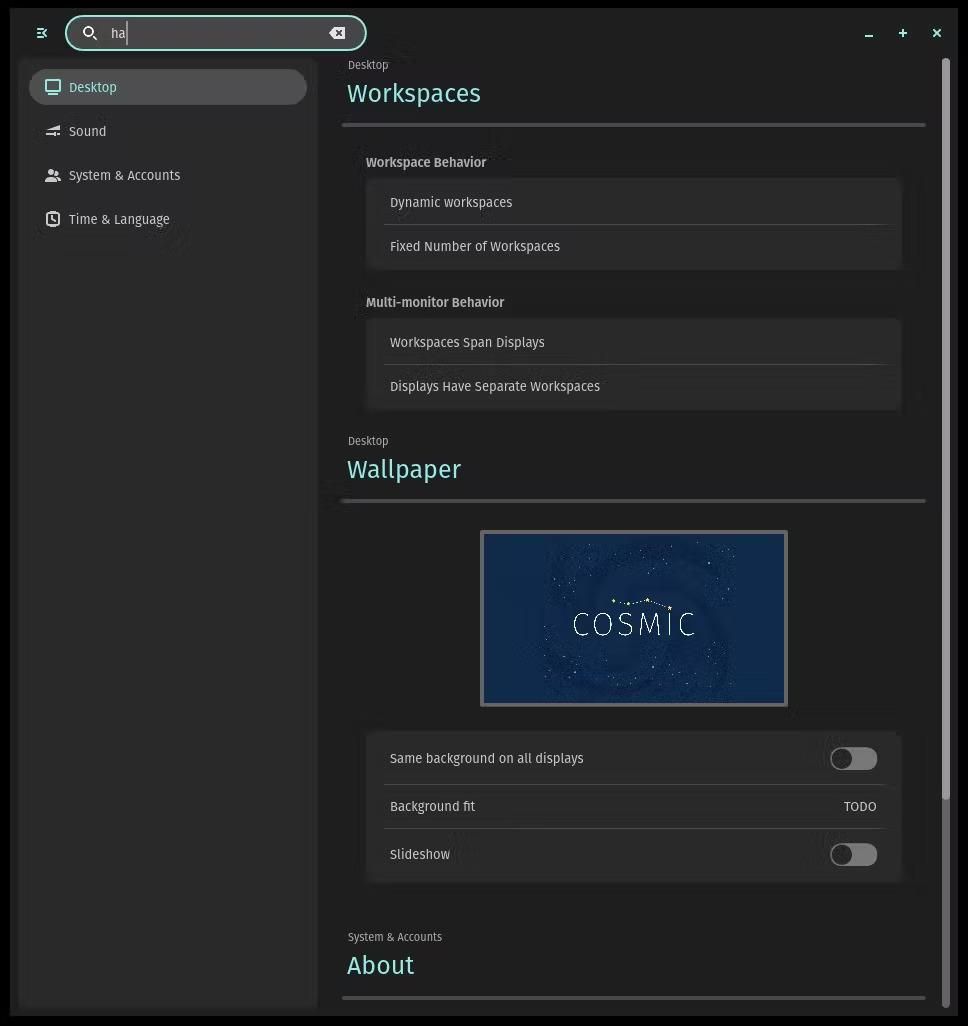
Task: Open the Sound settings page
Action: 87,131
